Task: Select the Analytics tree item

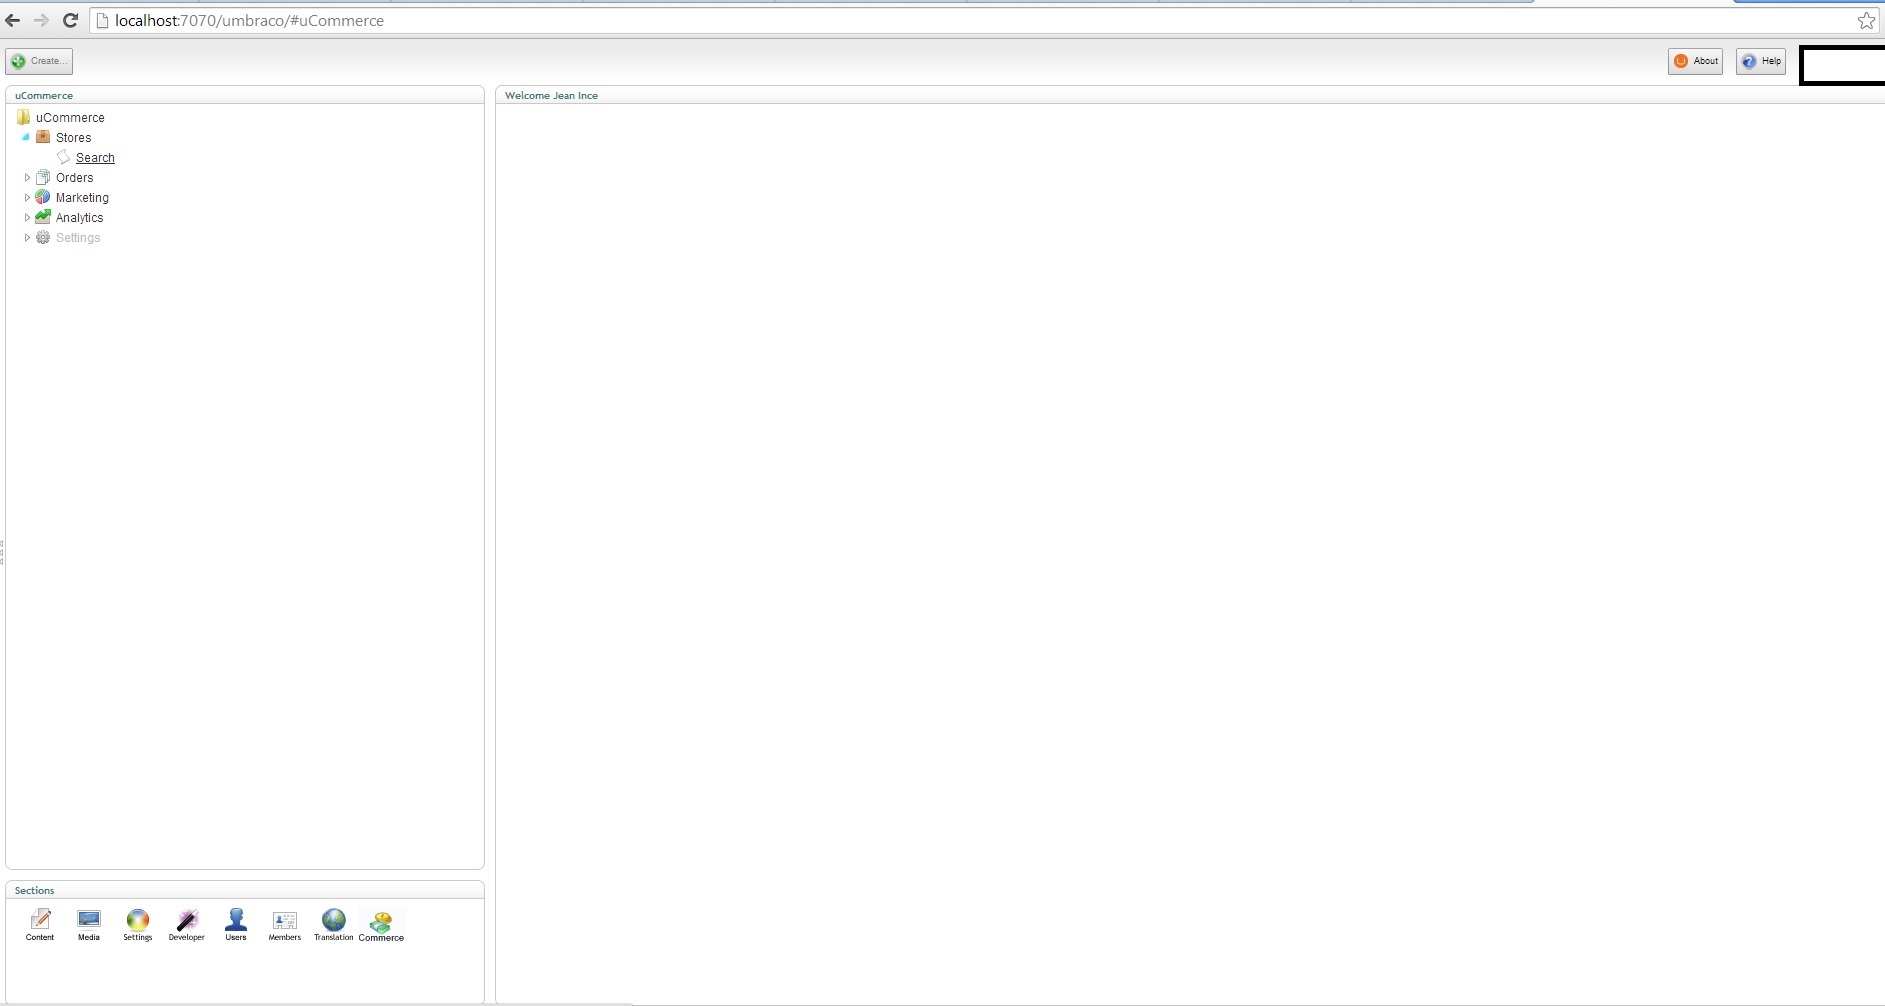Action: point(79,218)
